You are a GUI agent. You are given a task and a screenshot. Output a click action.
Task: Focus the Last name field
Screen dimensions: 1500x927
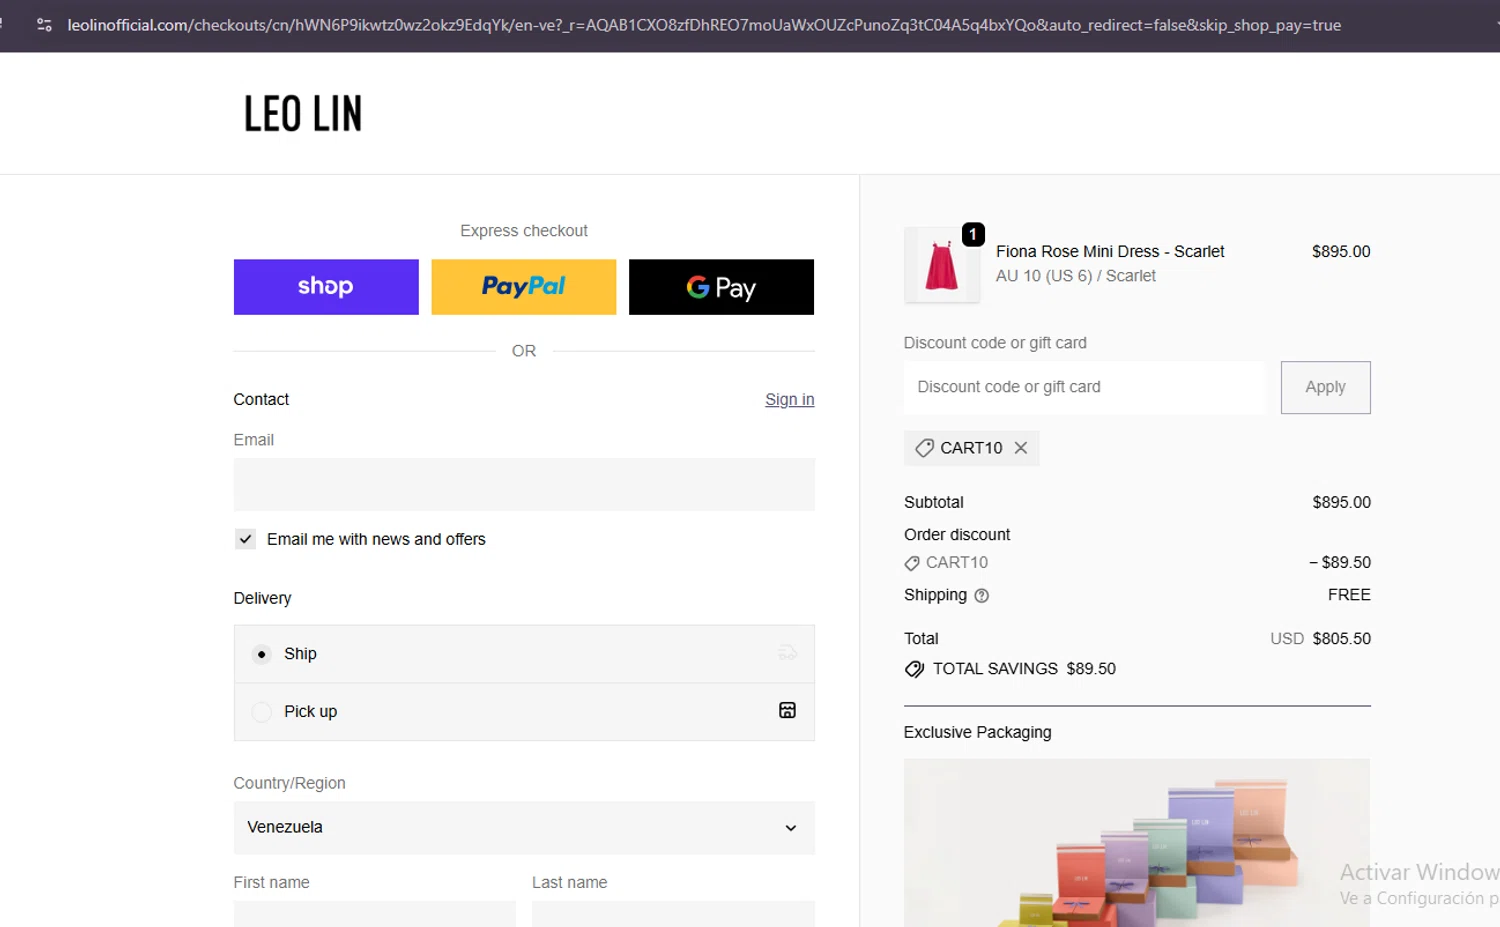673,914
